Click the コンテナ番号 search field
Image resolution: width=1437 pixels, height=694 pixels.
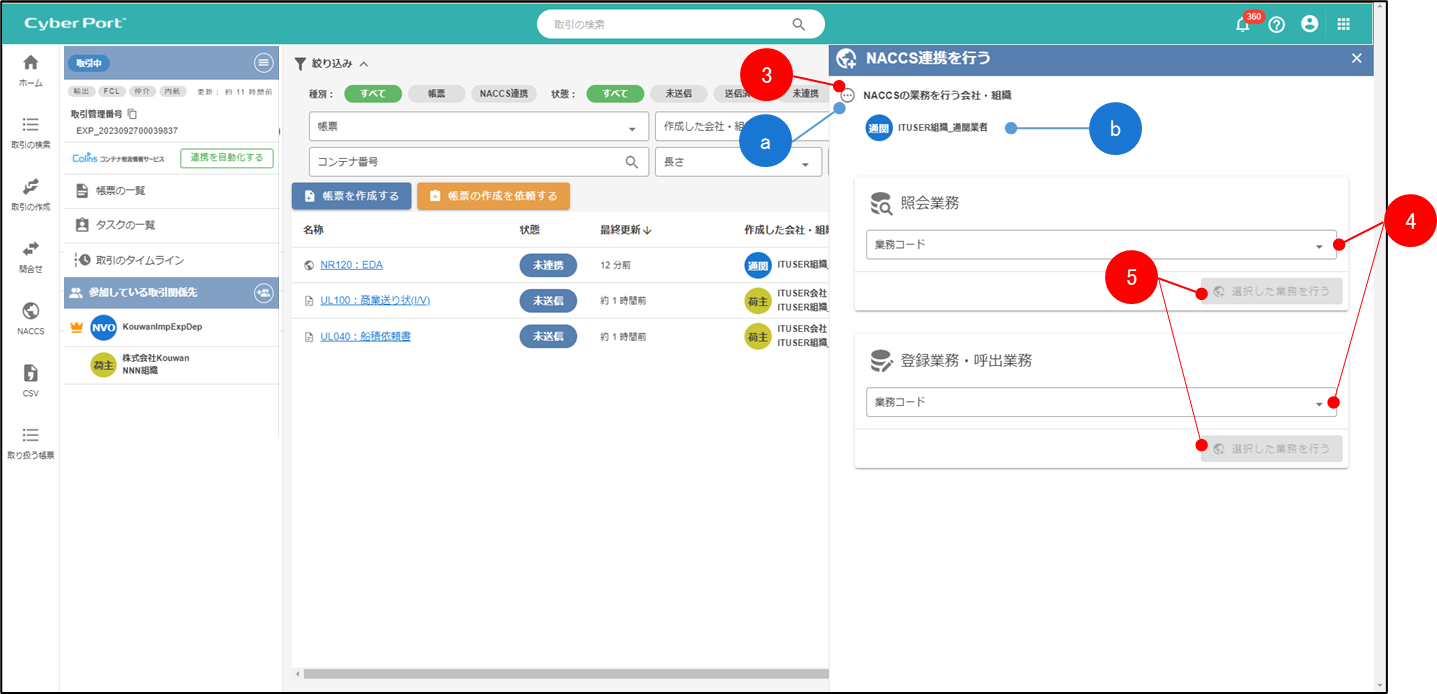[465, 161]
